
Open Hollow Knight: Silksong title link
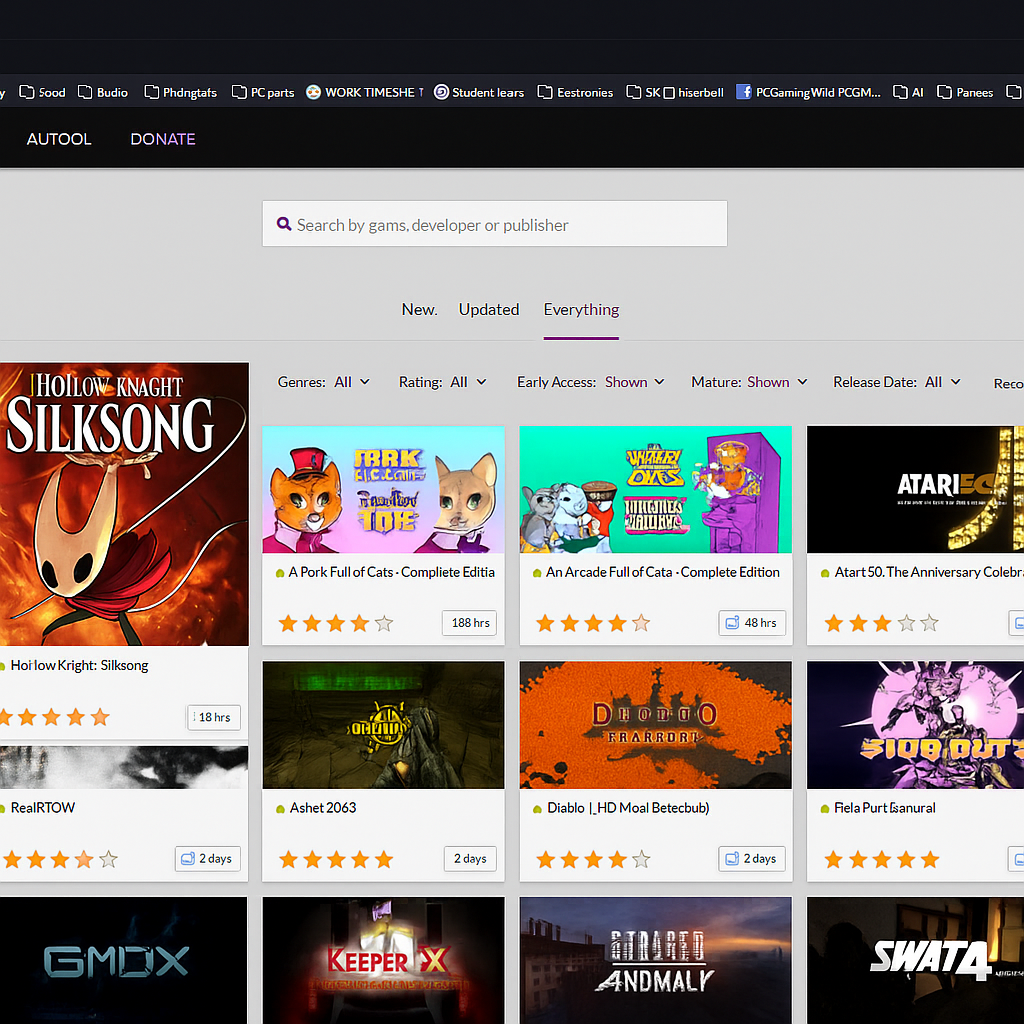(x=80, y=665)
